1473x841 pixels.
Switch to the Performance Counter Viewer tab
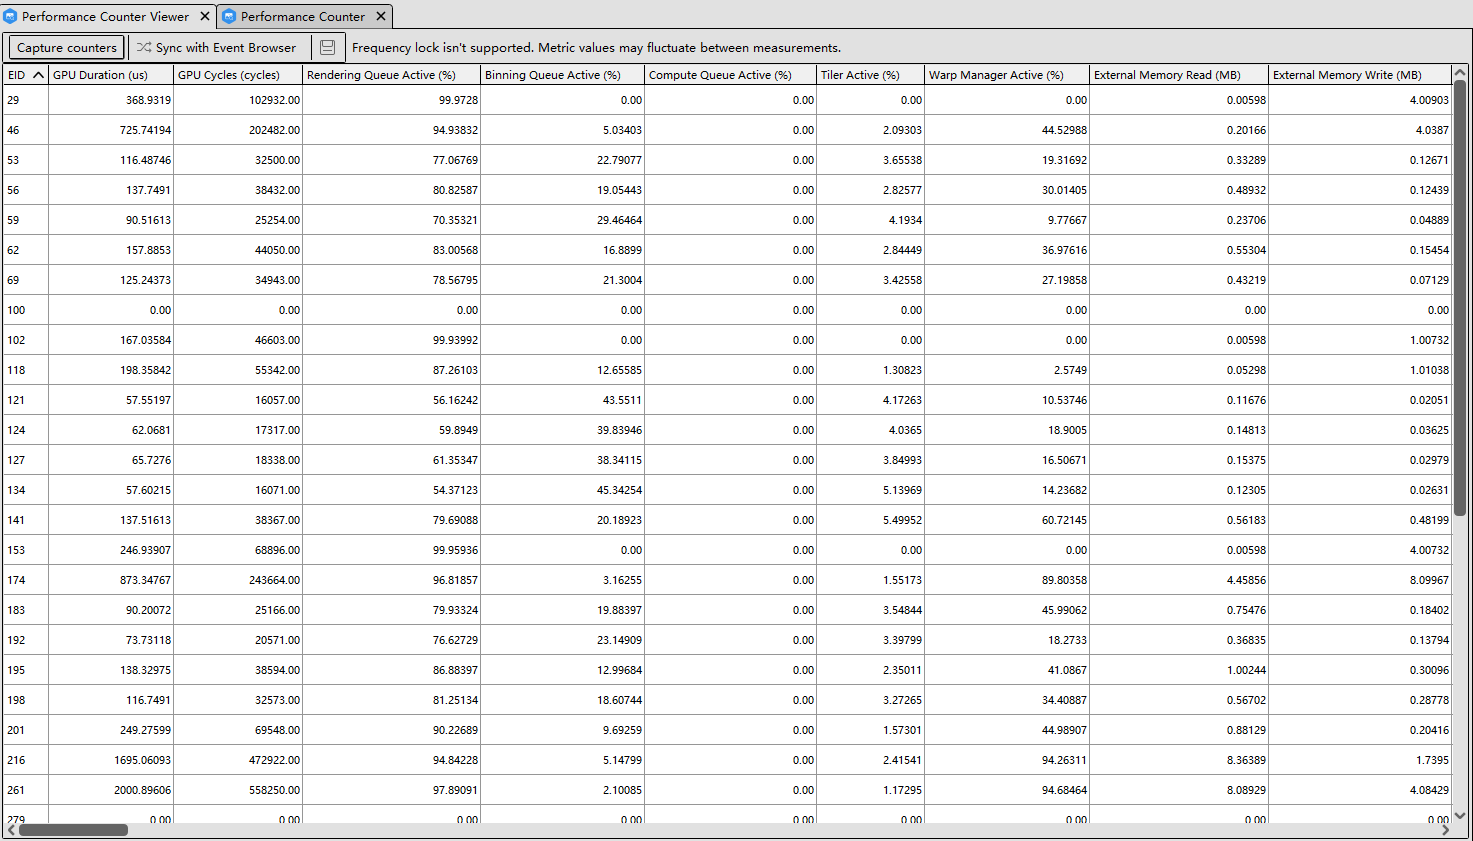coord(106,16)
